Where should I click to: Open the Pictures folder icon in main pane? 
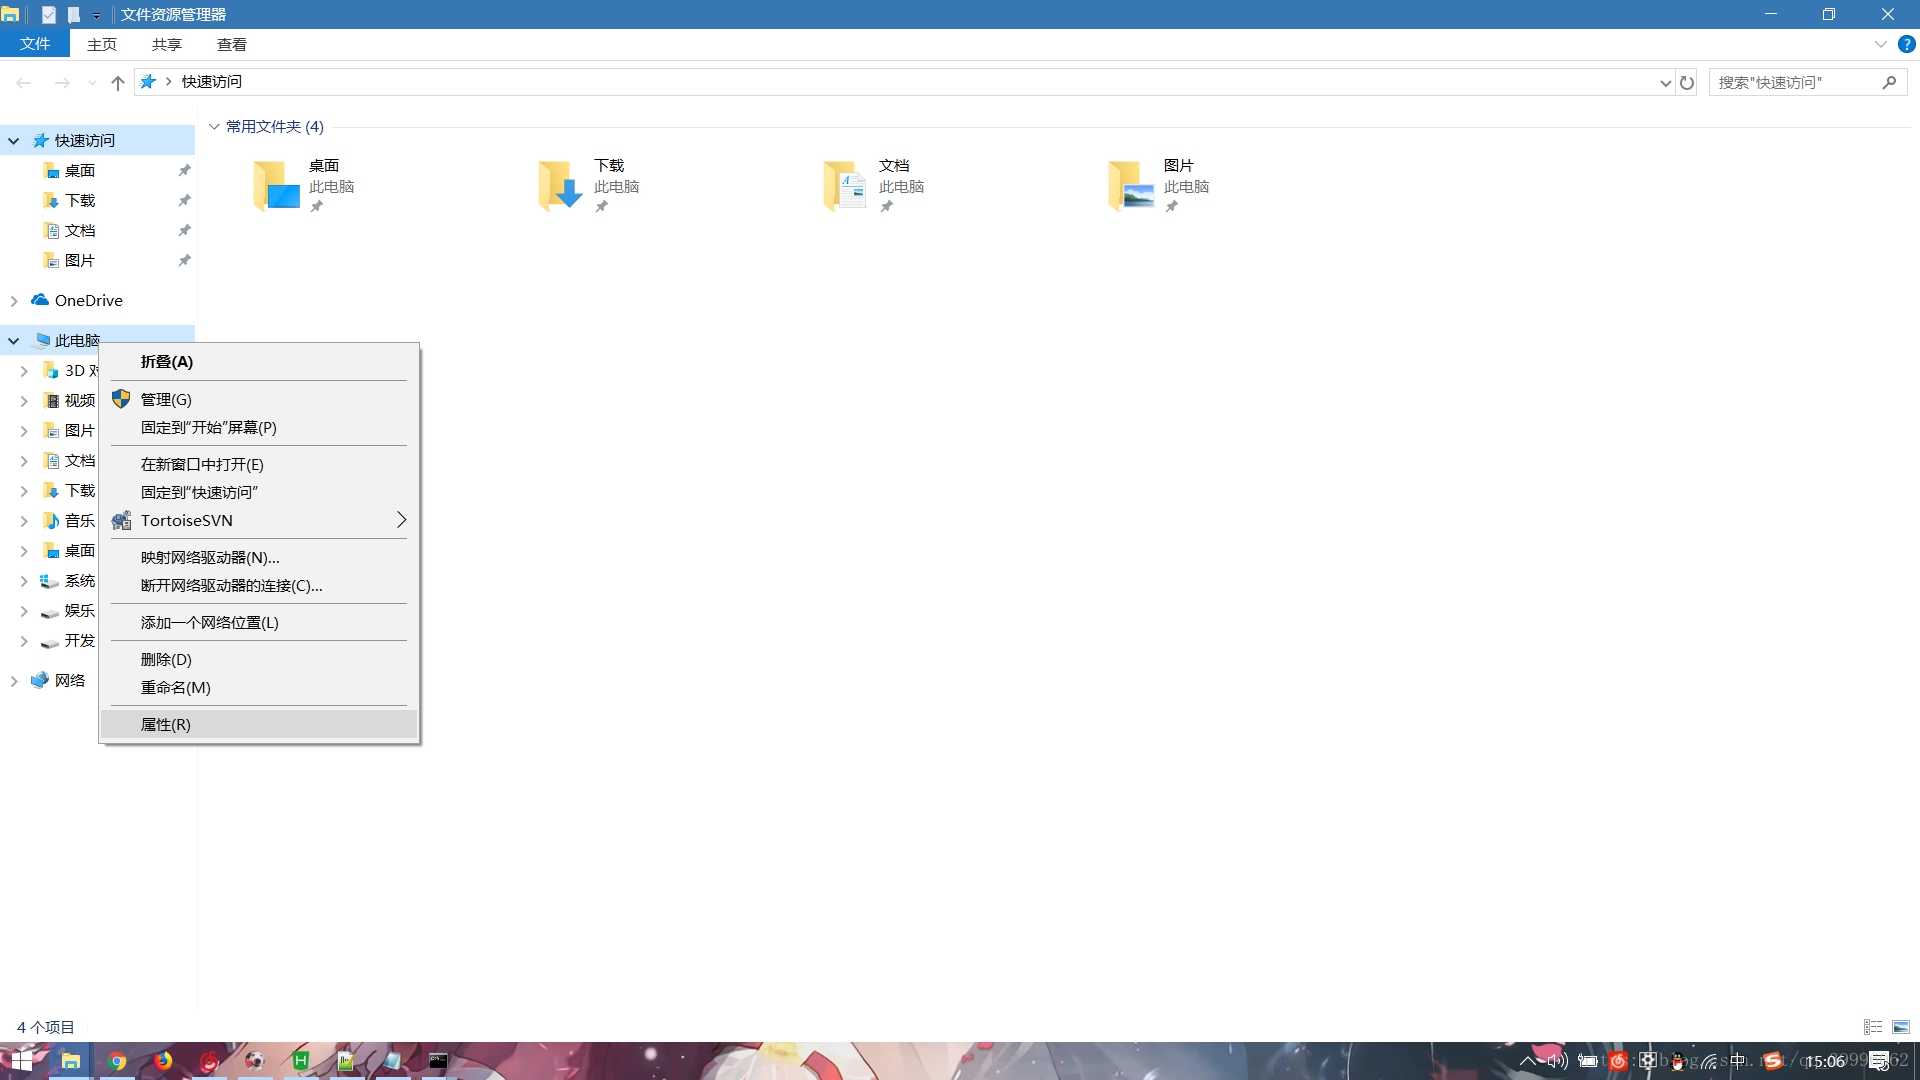(1130, 186)
